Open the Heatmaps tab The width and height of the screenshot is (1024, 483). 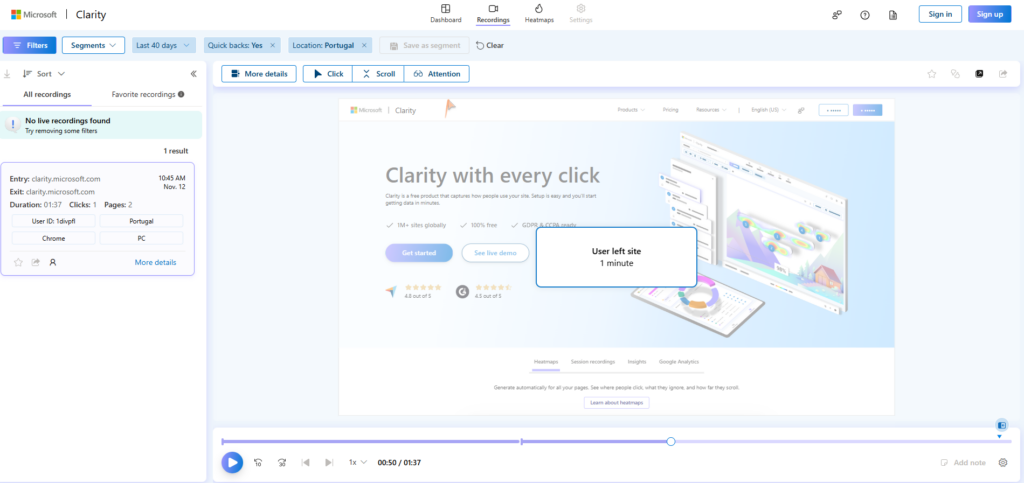[539, 14]
